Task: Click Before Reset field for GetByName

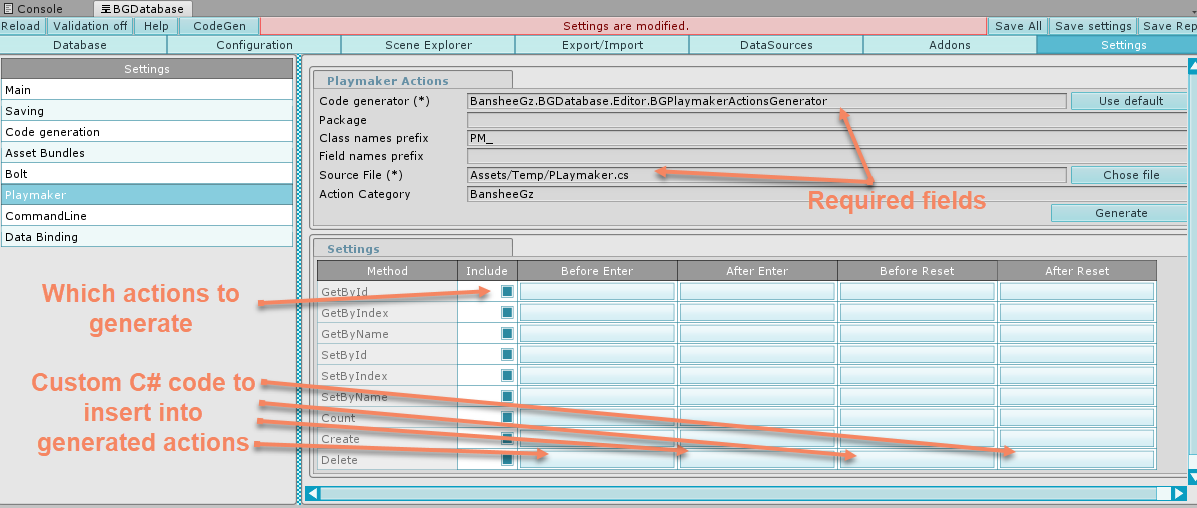Action: pos(918,334)
